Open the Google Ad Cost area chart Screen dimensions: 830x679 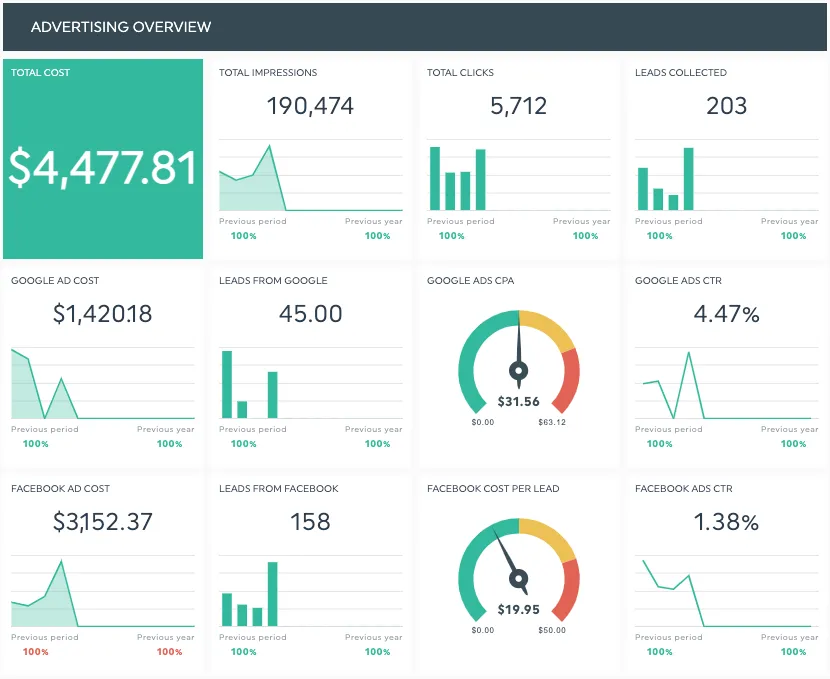(x=103, y=383)
